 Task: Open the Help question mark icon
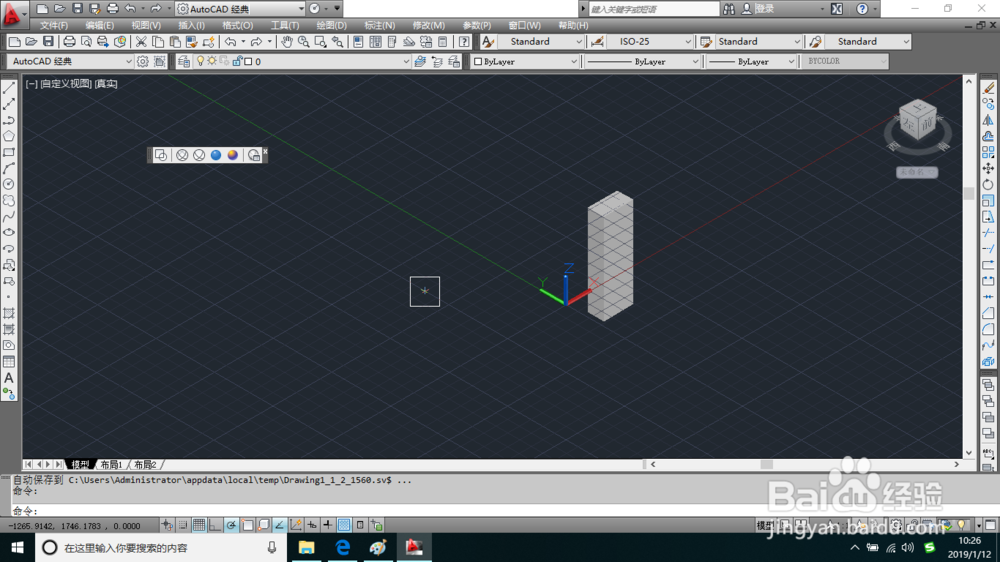(x=464, y=42)
